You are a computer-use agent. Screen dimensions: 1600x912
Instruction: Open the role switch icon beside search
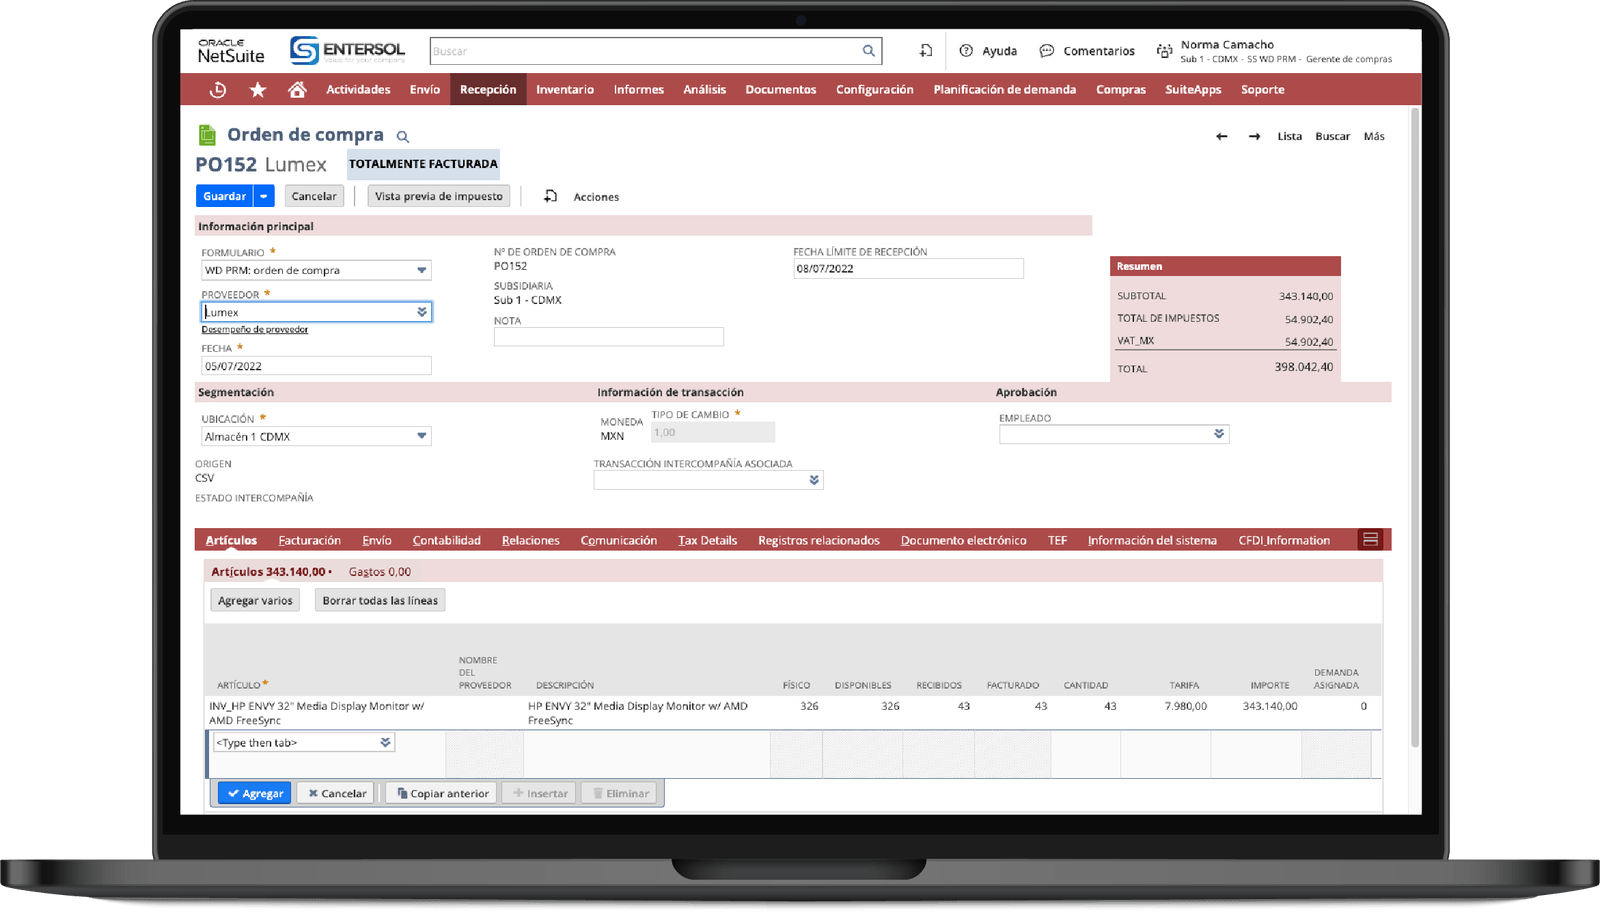(x=926, y=51)
